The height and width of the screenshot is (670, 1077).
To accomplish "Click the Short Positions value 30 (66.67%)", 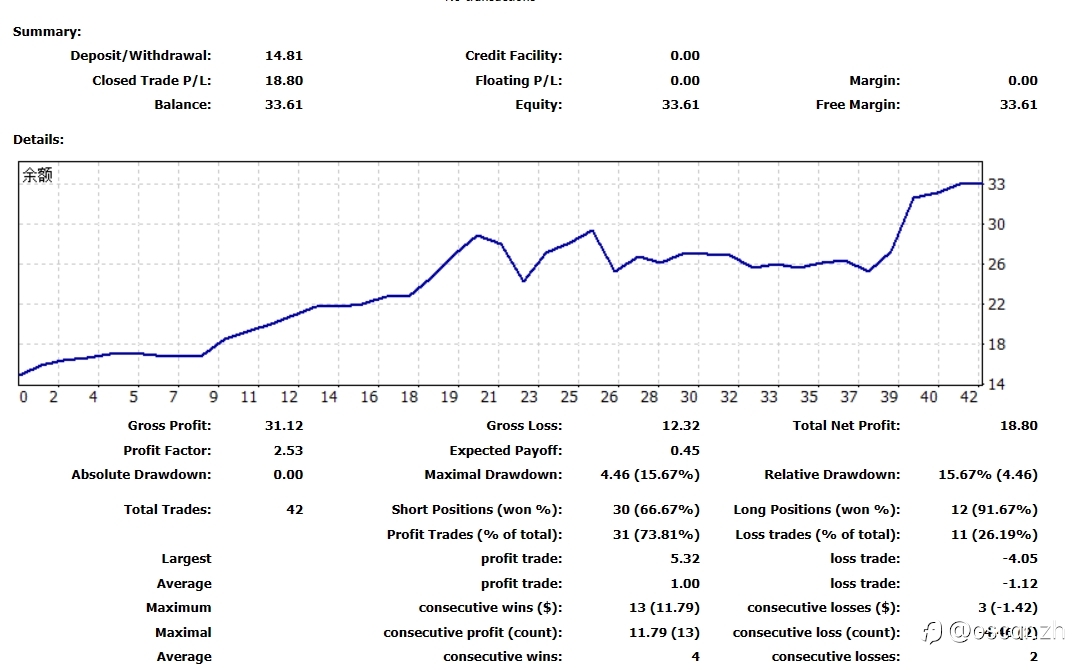I will click(656, 510).
